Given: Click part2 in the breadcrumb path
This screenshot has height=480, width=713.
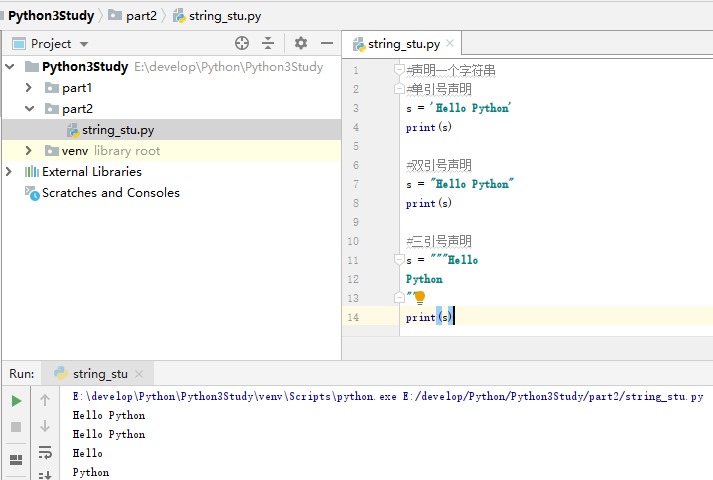Looking at the screenshot, I should (141, 15).
